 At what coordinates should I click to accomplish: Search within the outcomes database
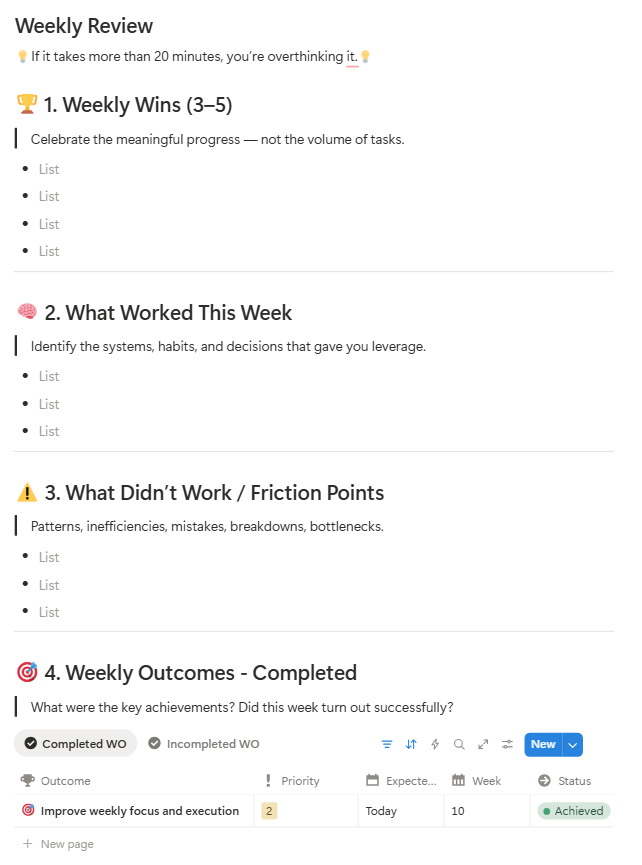[459, 744]
